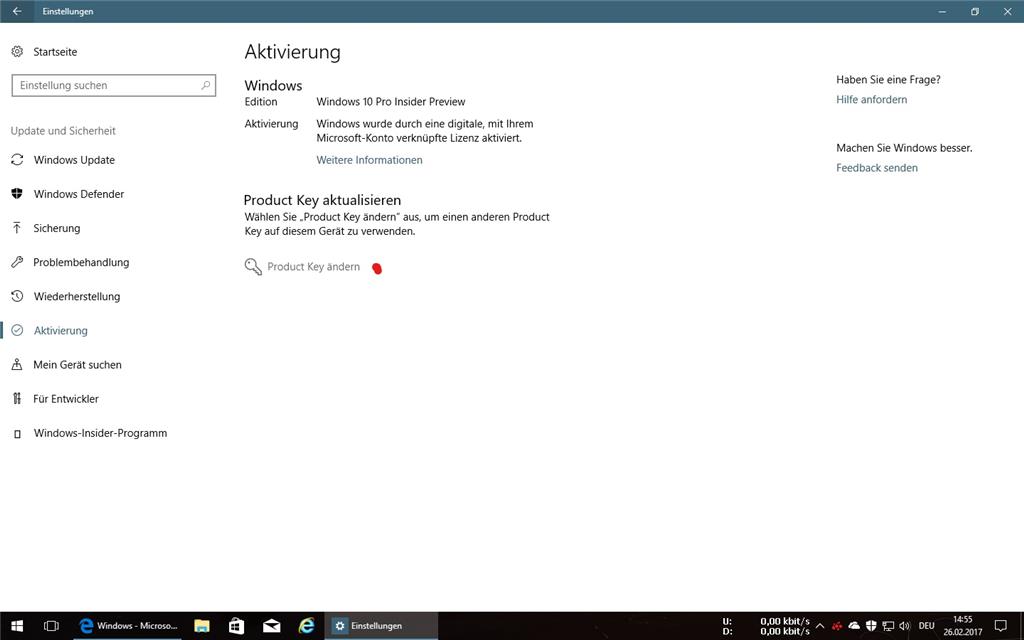Click 'Product Key ändern' button
This screenshot has width=1024, height=640.
tap(302, 266)
